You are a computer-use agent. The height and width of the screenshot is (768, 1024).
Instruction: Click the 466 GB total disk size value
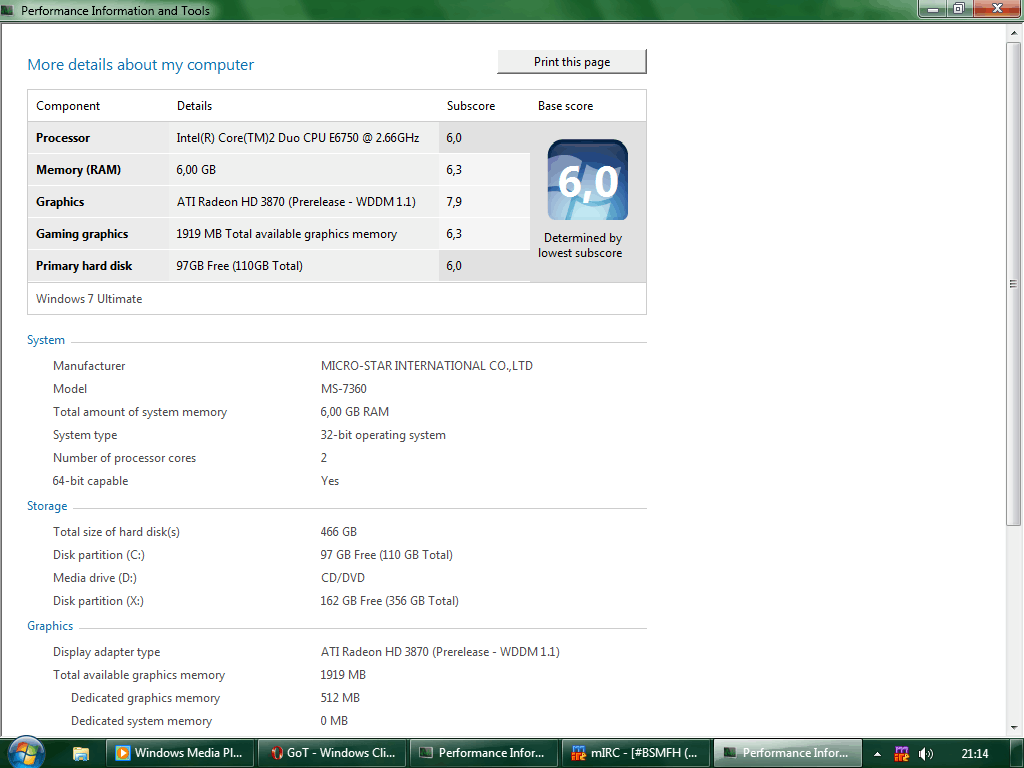coord(338,532)
